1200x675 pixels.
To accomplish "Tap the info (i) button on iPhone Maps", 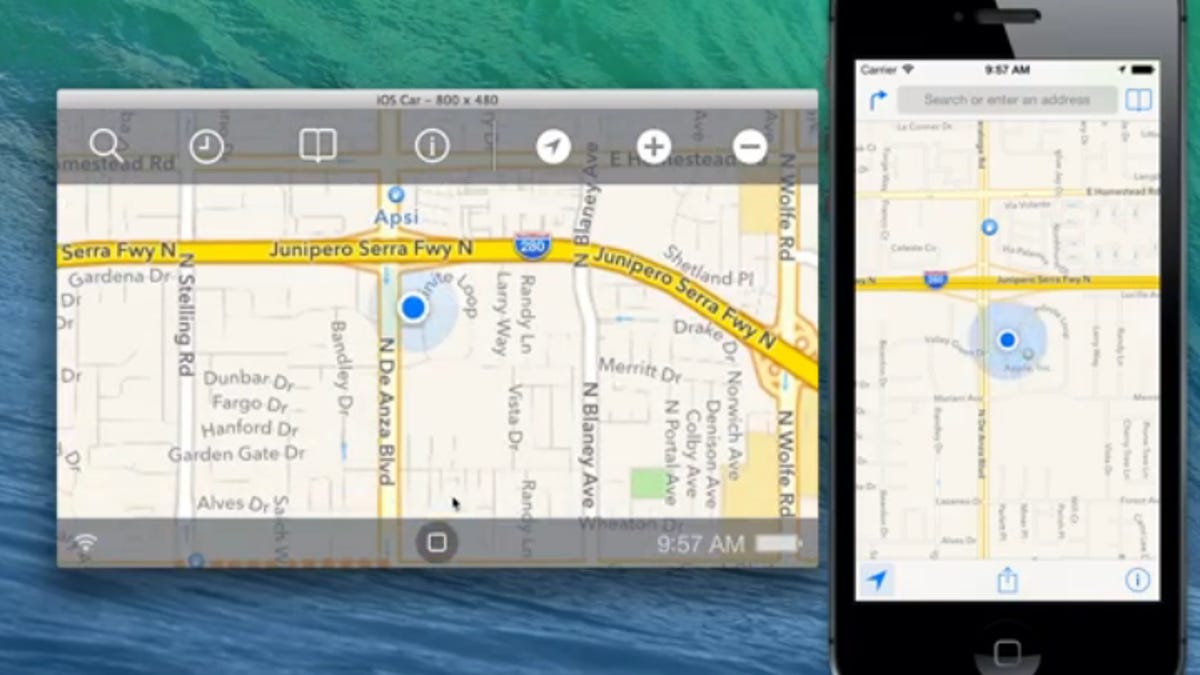I will click(x=1137, y=580).
